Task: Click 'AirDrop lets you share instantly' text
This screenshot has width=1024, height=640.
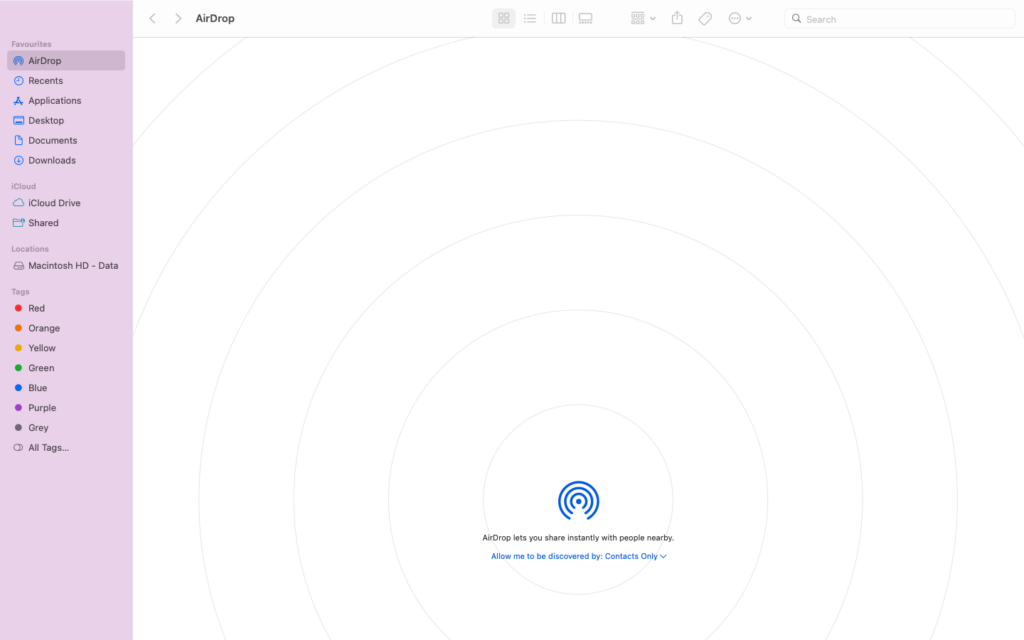Action: pos(578,537)
